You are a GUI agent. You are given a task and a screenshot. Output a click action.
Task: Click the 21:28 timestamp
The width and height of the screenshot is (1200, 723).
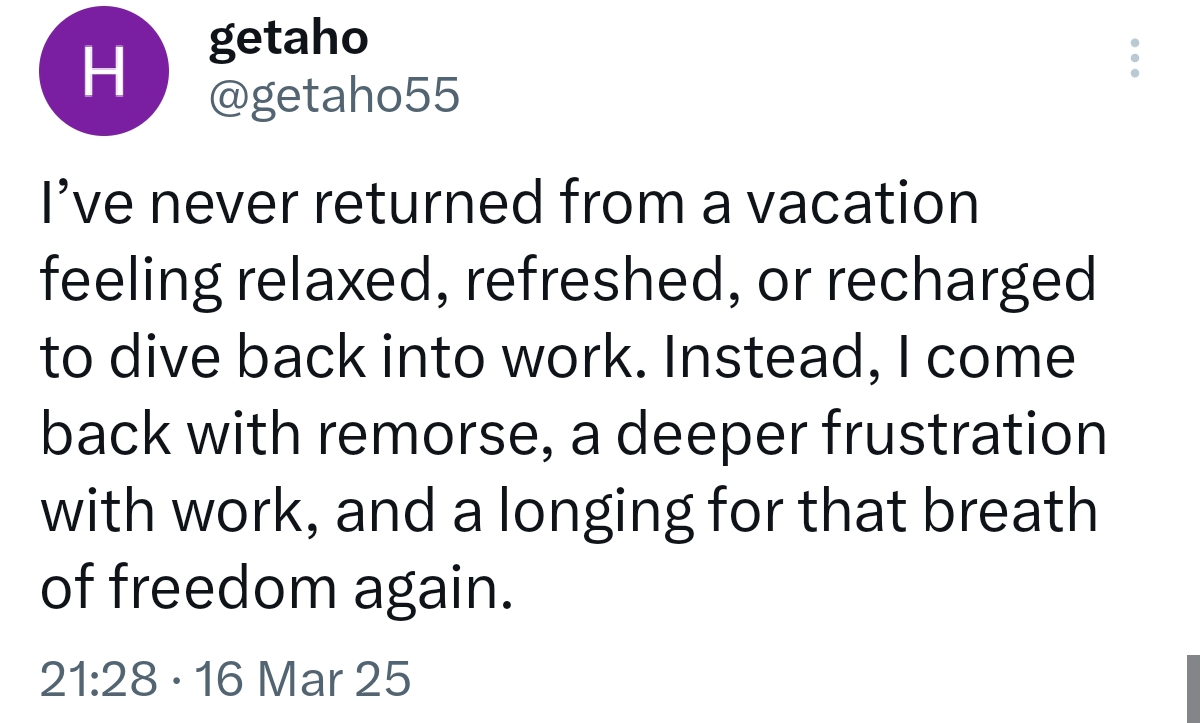coord(99,680)
